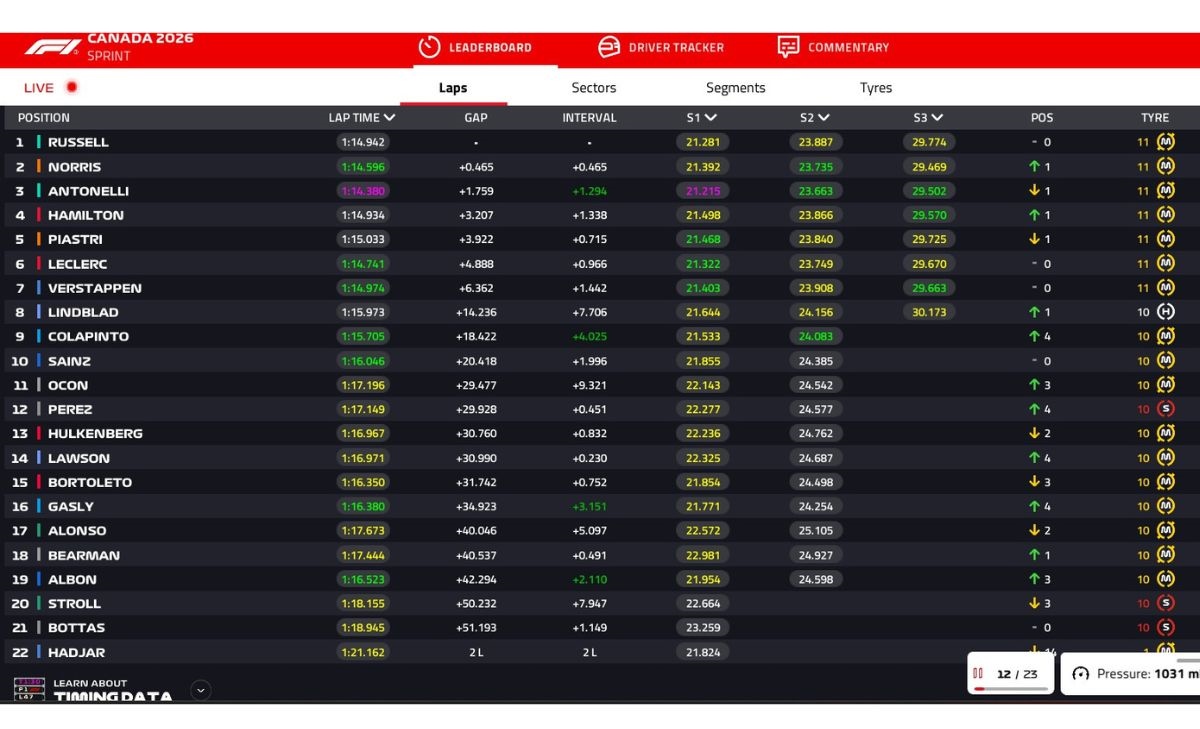1200x729 pixels.
Task: Click Antonelli's purple lap time 1:14.380
Action: coord(362,191)
